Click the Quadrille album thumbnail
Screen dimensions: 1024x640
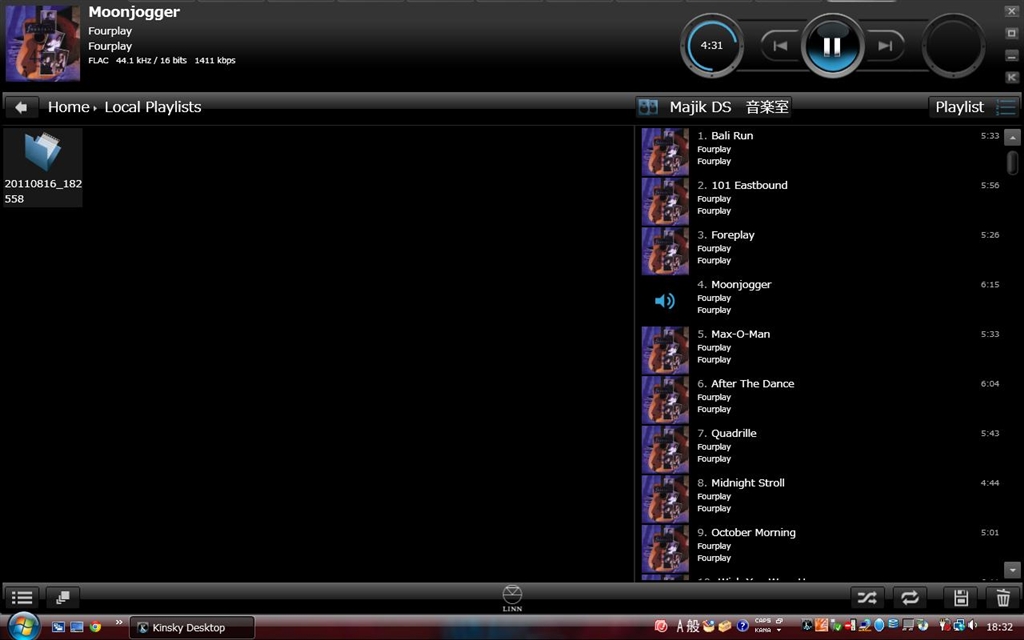click(x=665, y=449)
